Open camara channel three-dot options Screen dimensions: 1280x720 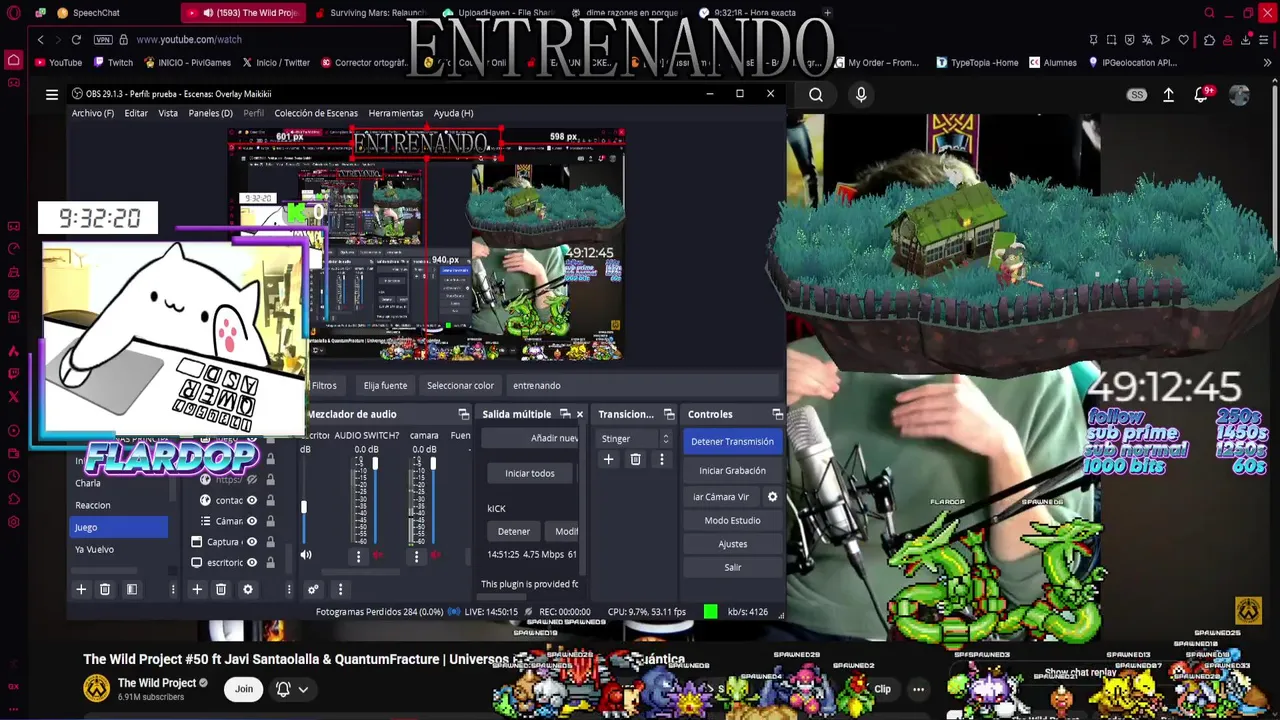pyautogui.click(x=416, y=556)
